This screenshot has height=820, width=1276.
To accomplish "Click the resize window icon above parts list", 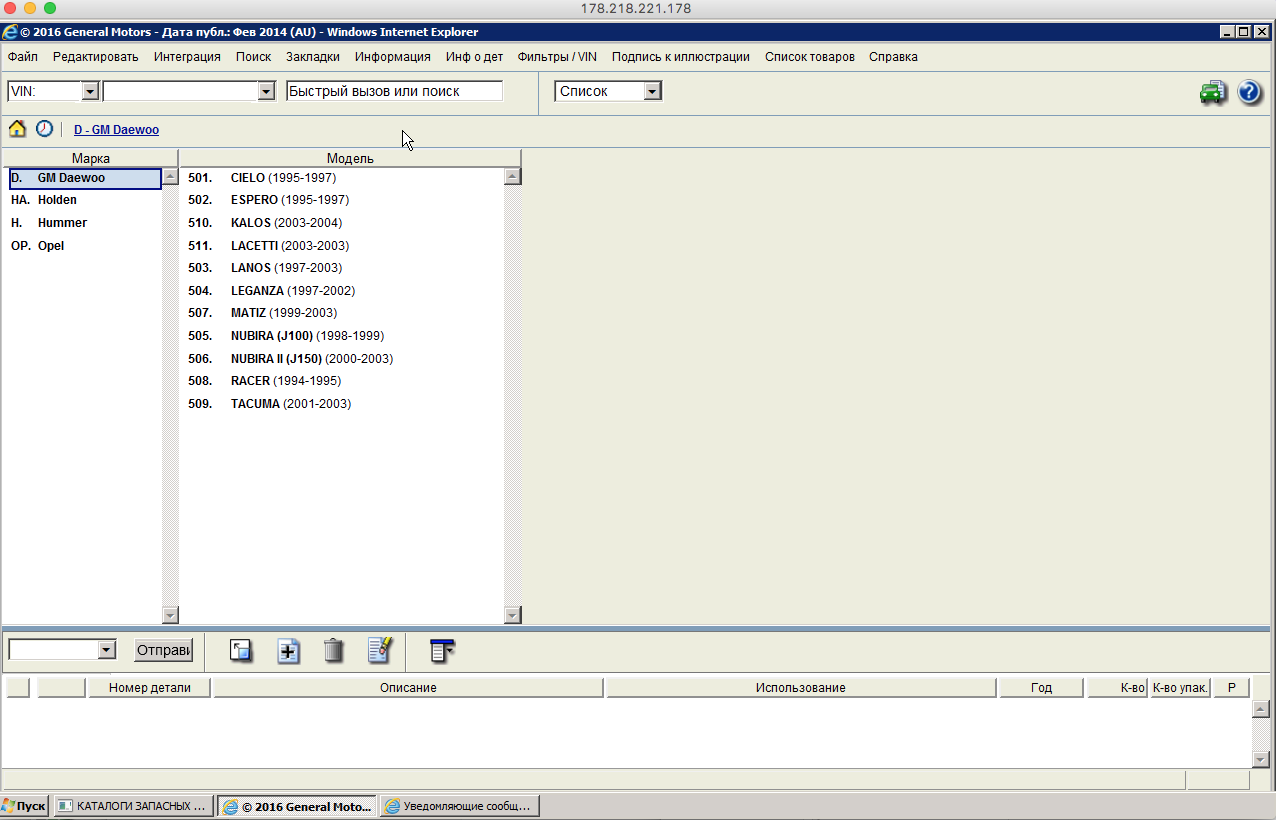I will [241, 651].
